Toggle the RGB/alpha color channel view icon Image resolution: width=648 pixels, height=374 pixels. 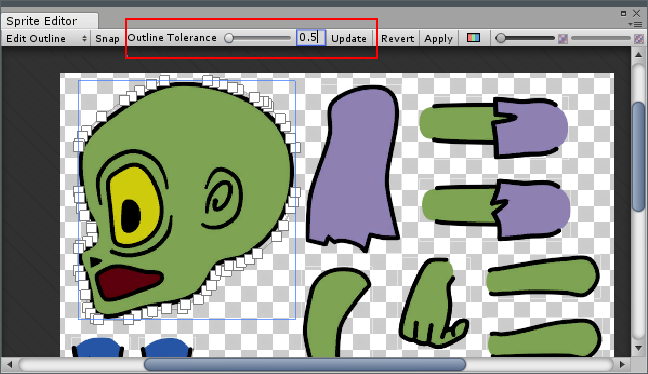pyautogui.click(x=473, y=38)
